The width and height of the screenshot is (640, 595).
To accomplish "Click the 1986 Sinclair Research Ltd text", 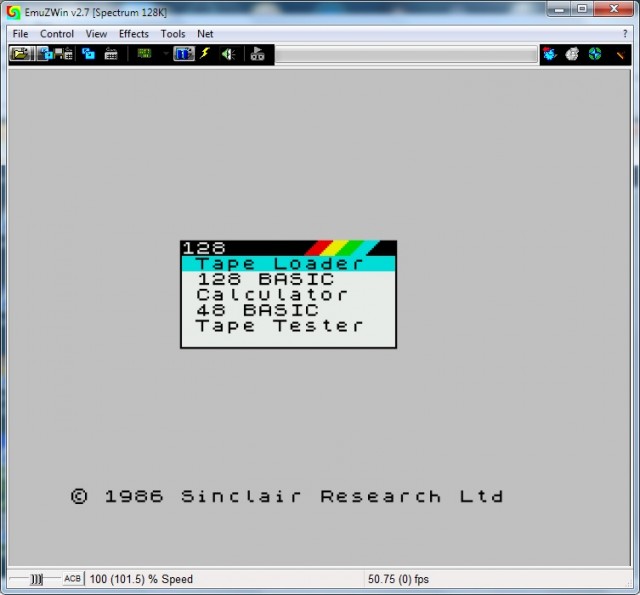I will (287, 496).
